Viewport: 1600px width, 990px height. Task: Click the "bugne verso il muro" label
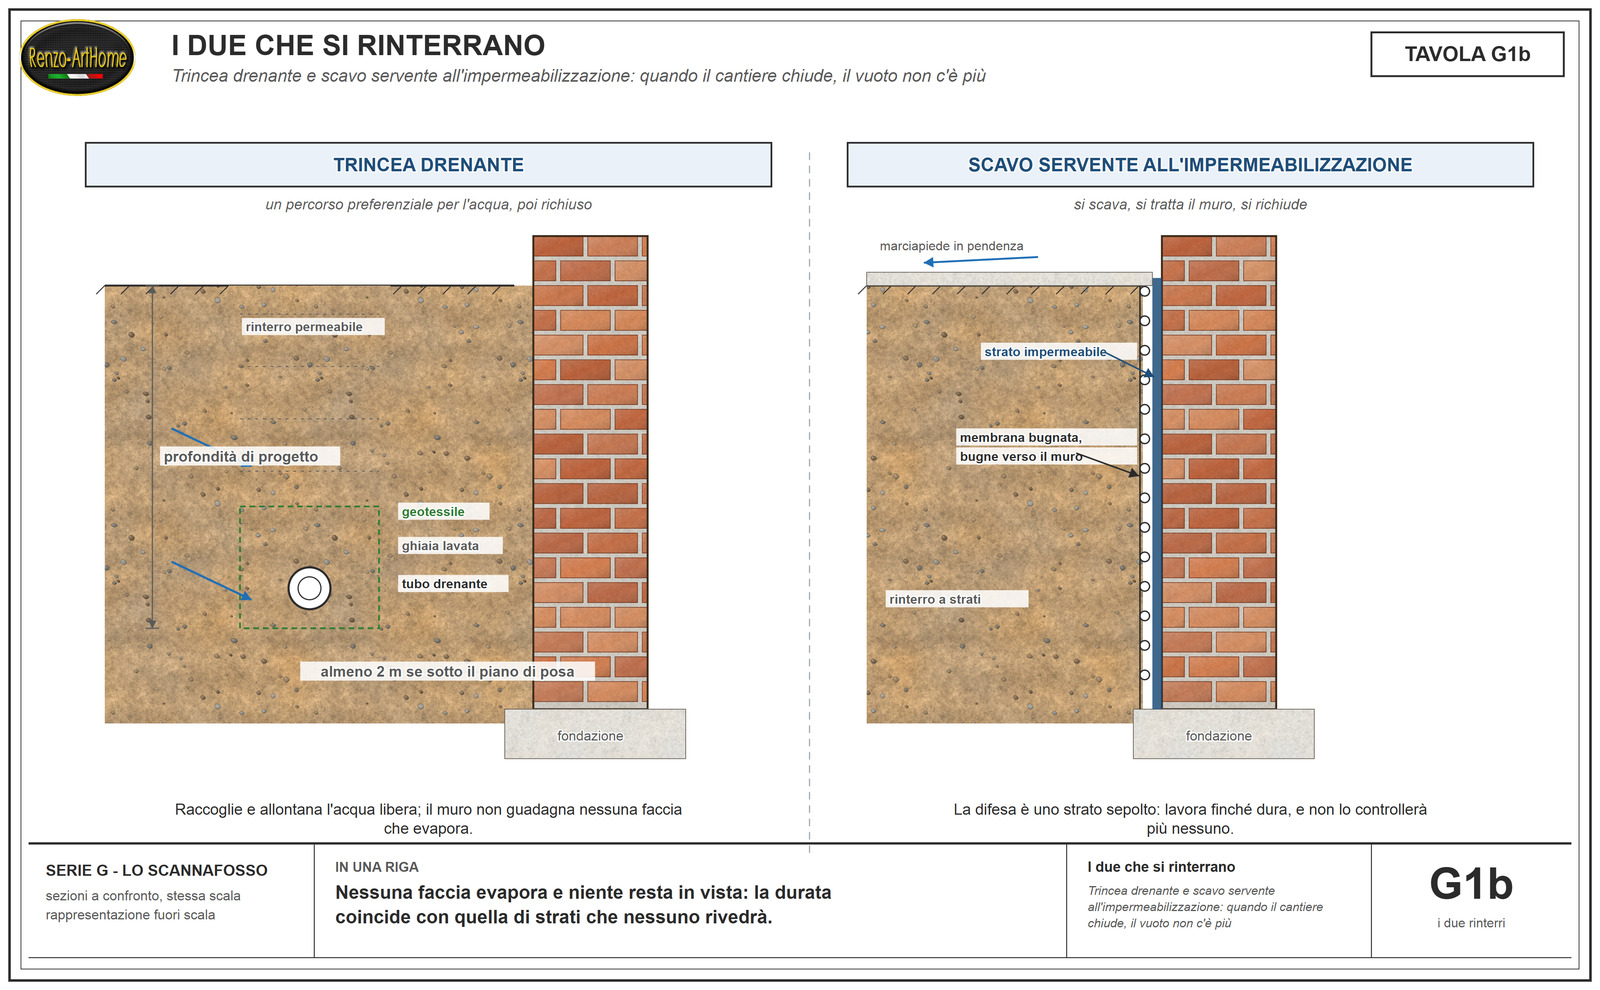coord(1045,456)
